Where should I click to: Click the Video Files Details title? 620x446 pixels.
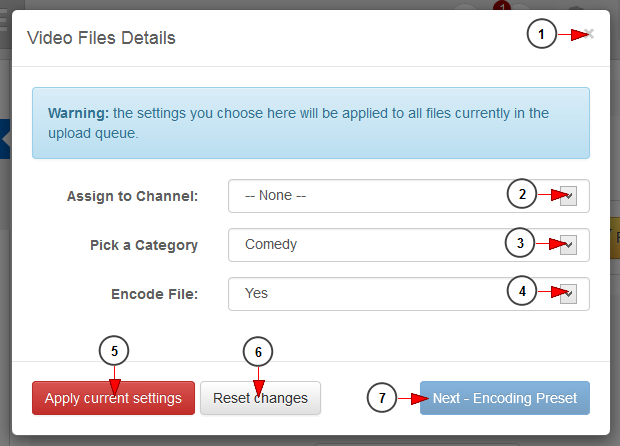pos(101,38)
